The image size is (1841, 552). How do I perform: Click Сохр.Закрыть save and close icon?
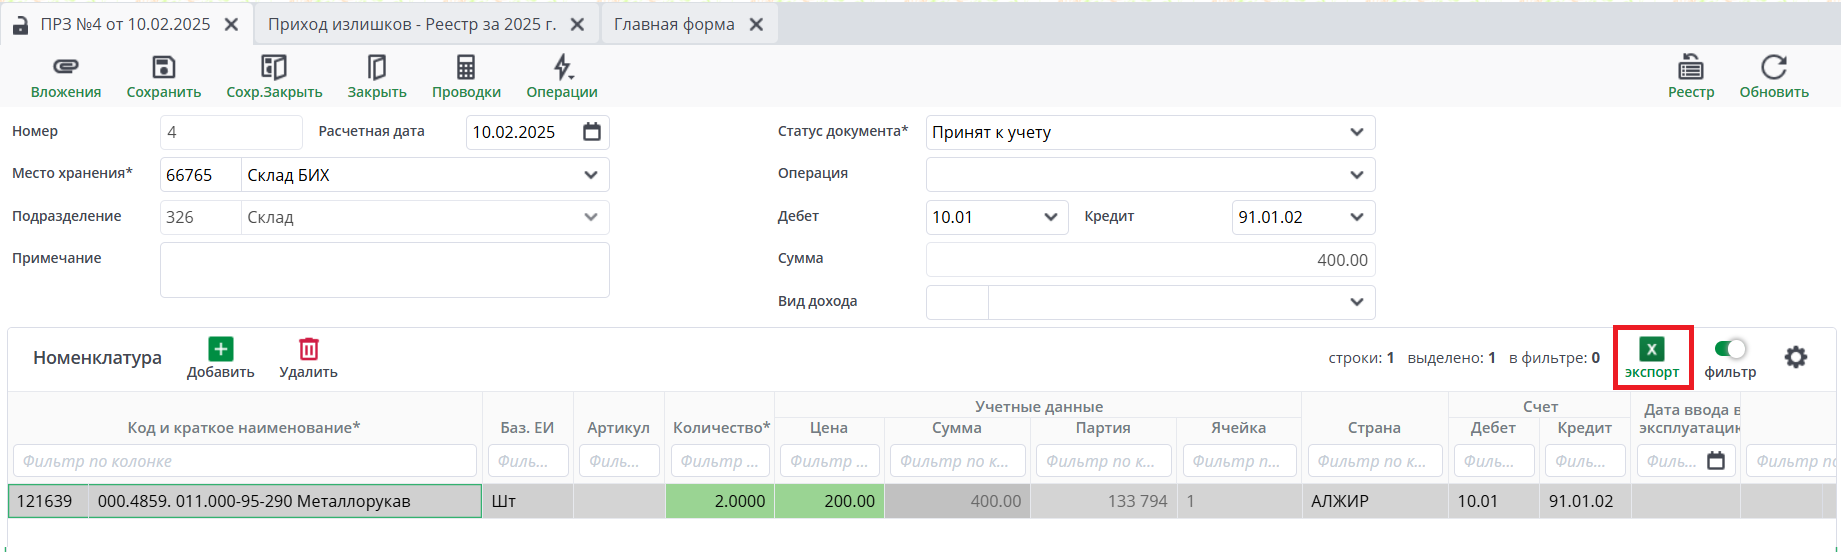pos(274,68)
